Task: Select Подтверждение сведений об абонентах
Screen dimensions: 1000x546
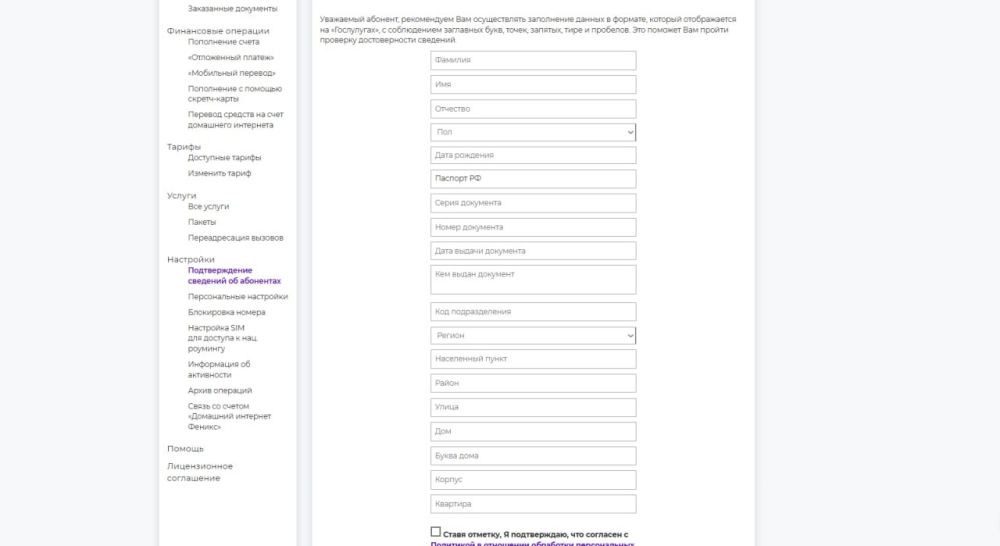Action: pos(234,276)
